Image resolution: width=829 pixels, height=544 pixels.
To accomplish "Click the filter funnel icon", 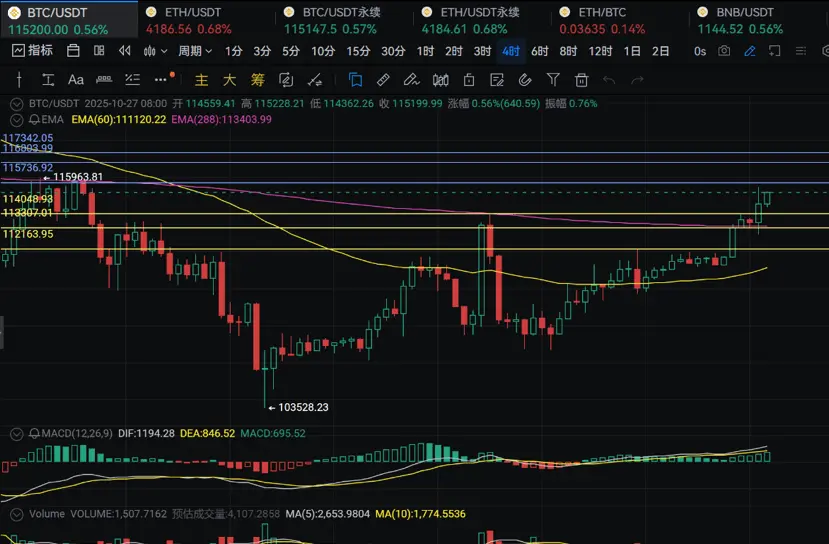I will tap(553, 80).
